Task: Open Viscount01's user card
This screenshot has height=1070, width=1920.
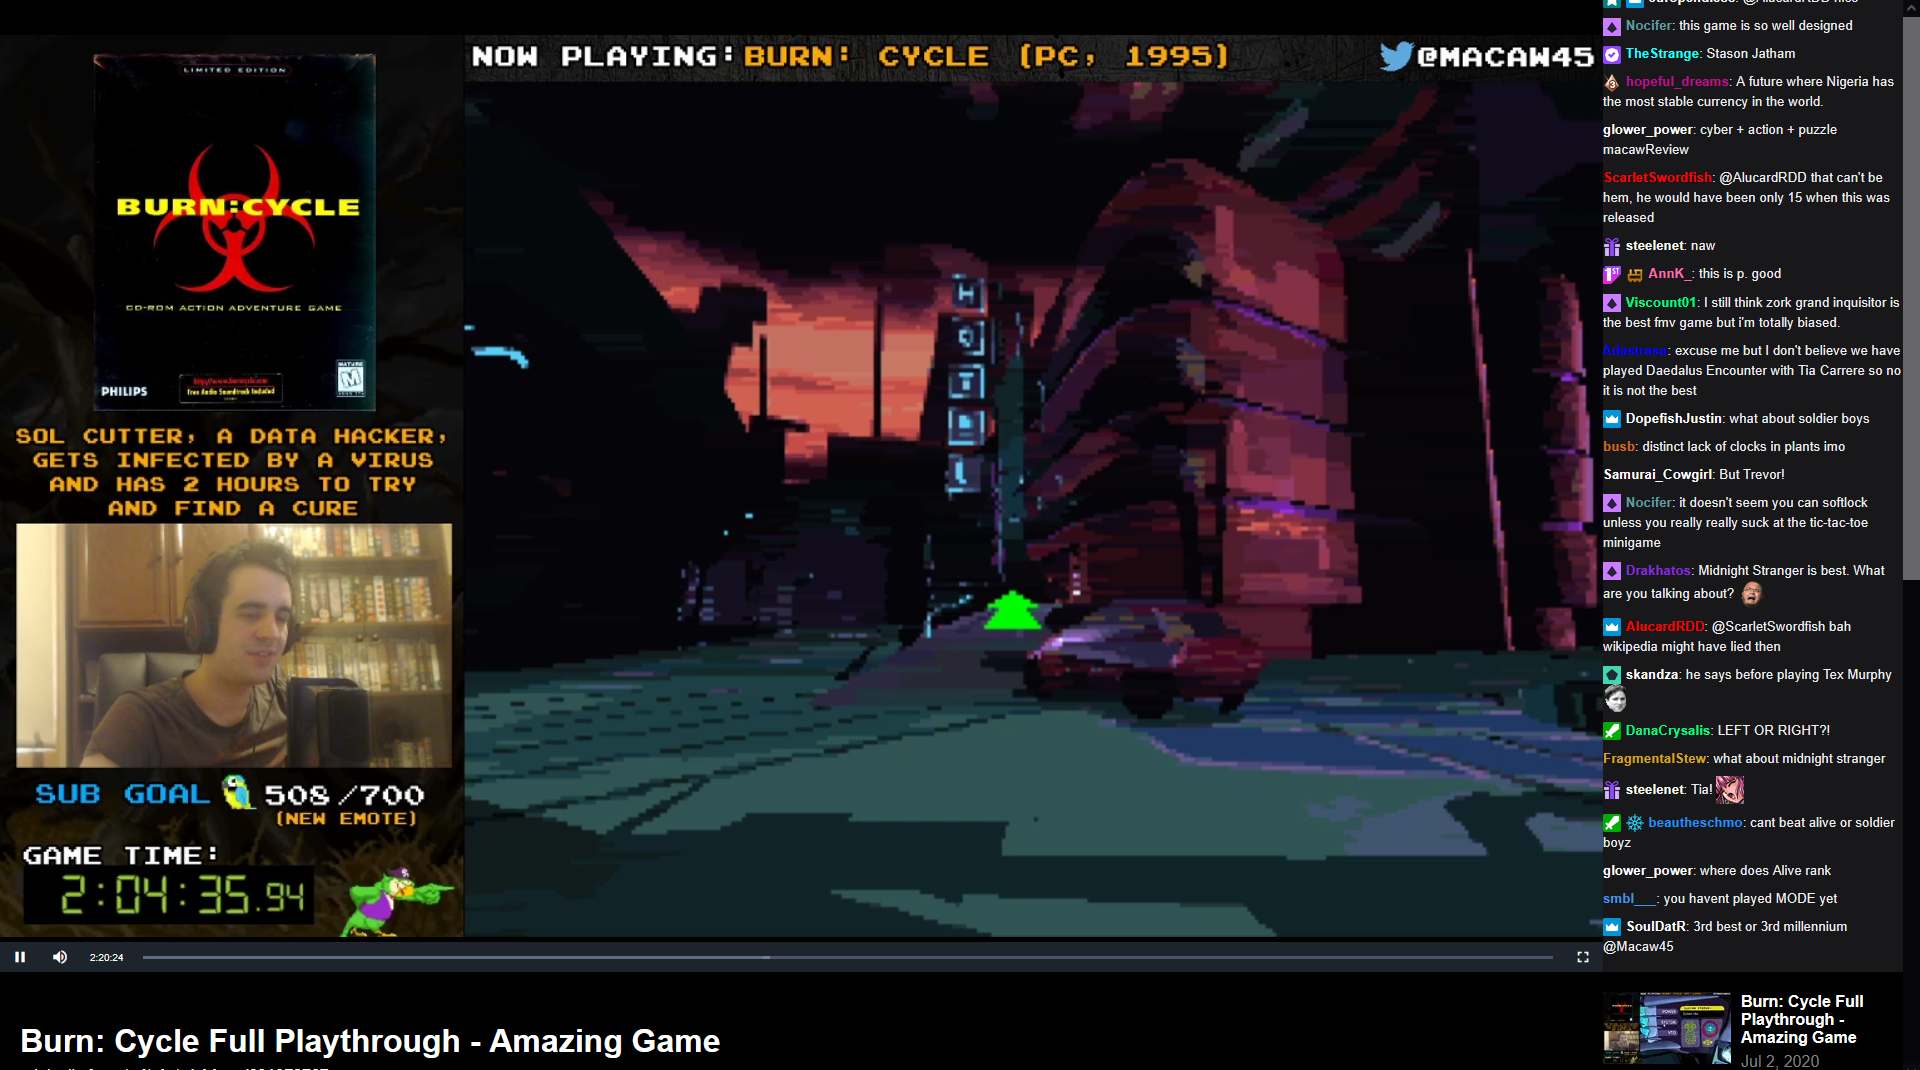Action: click(x=1661, y=303)
